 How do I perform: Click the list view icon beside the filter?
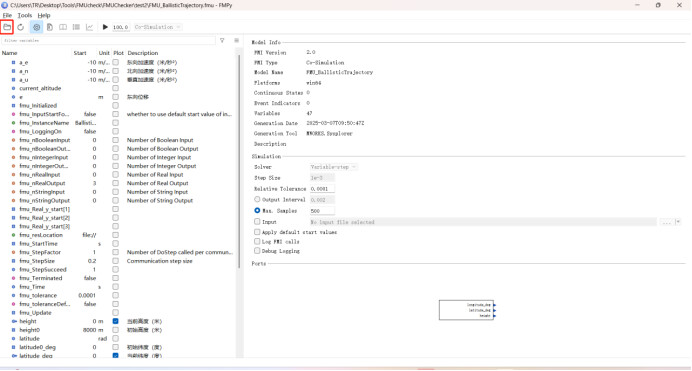click(237, 41)
